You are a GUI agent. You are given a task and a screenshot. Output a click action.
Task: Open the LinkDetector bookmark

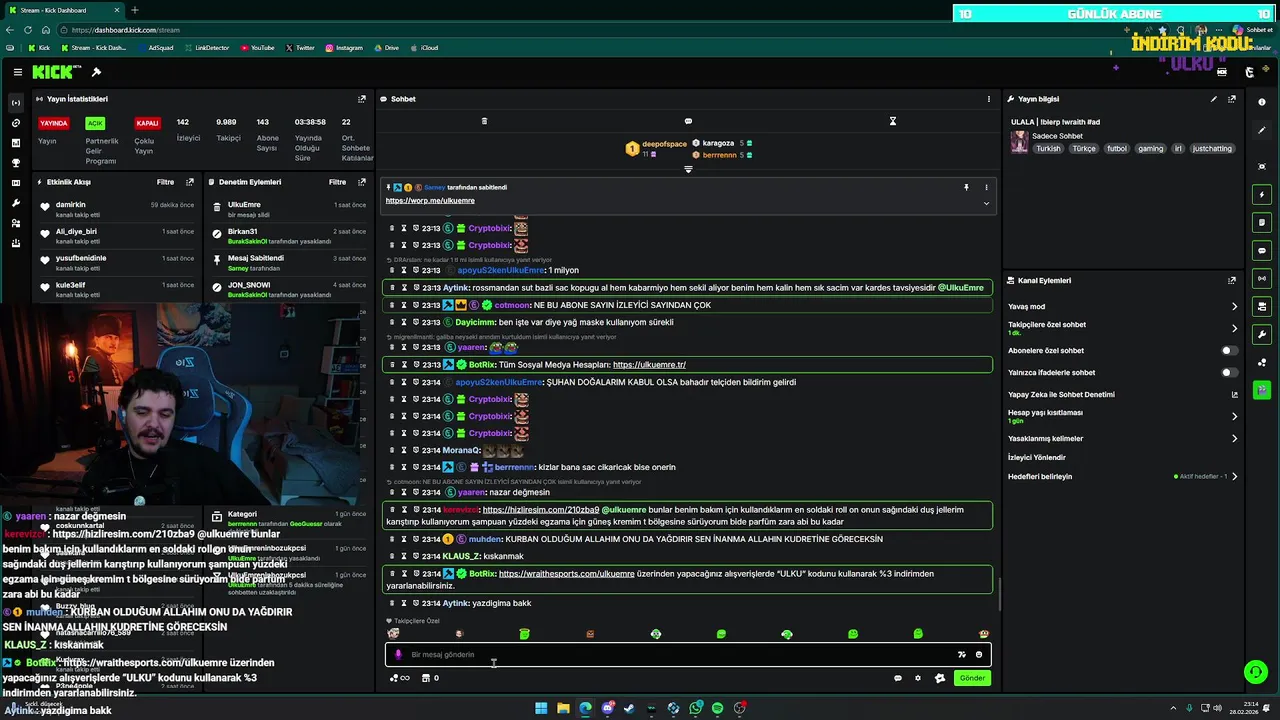pos(206,48)
